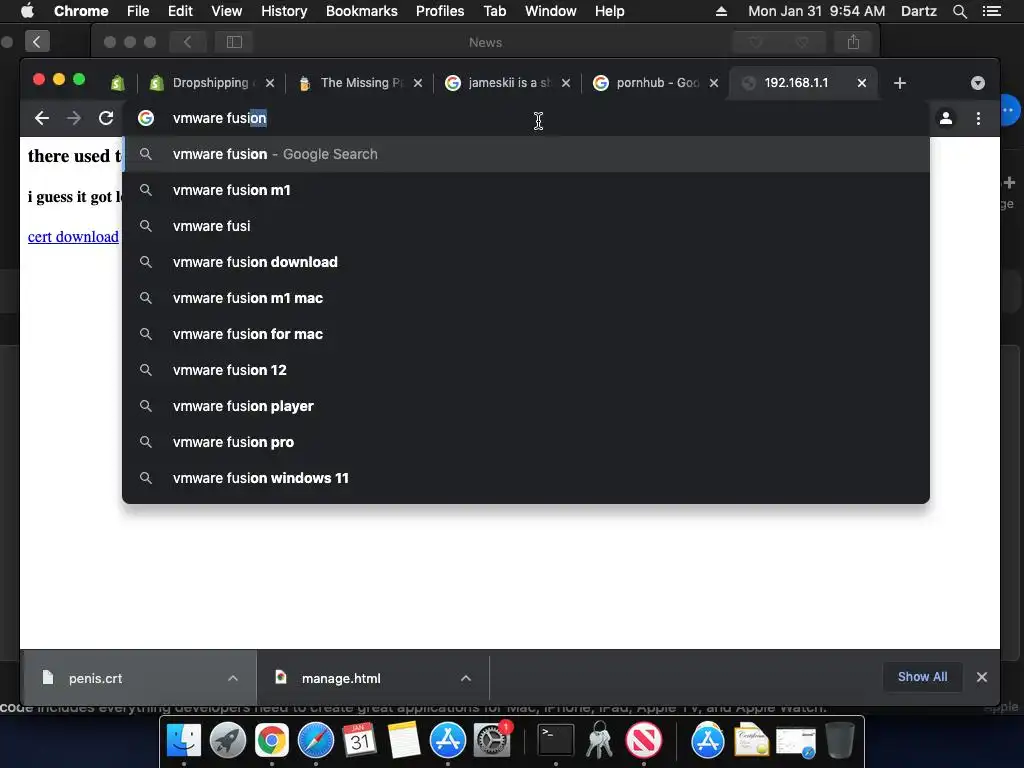The image size is (1024, 768).
Task: Open Safari from the Dock
Action: pos(316,740)
